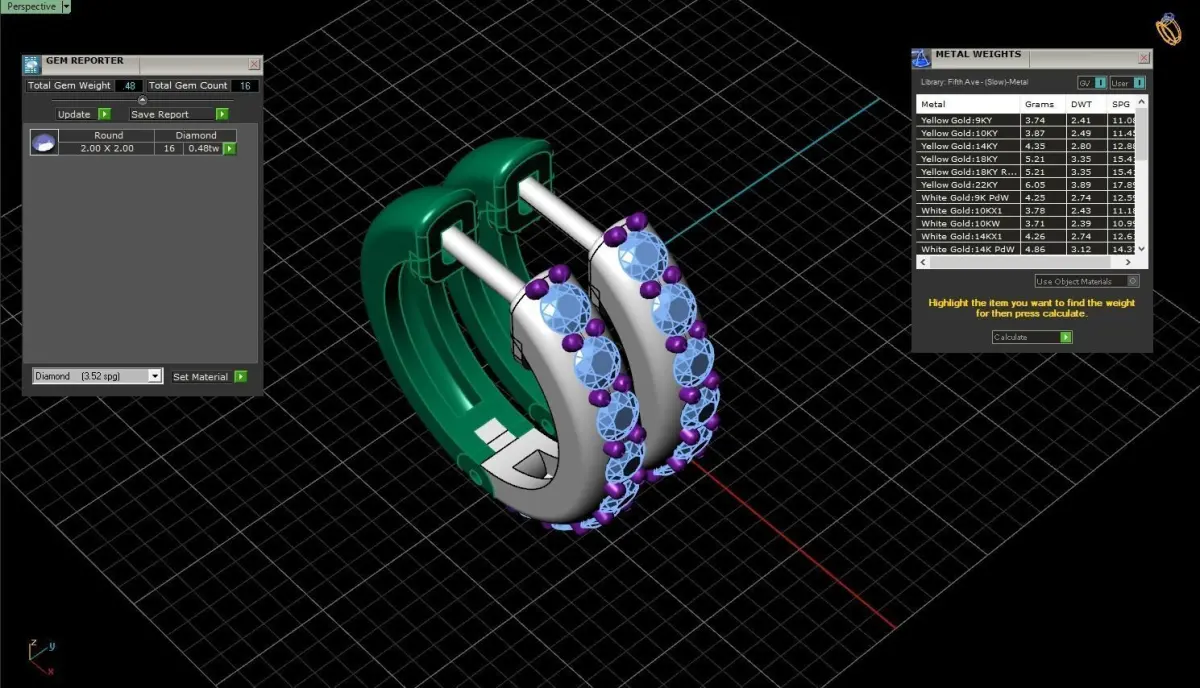Image resolution: width=1200 pixels, height=688 pixels.
Task: Click the Metal column header
Action: [968, 104]
